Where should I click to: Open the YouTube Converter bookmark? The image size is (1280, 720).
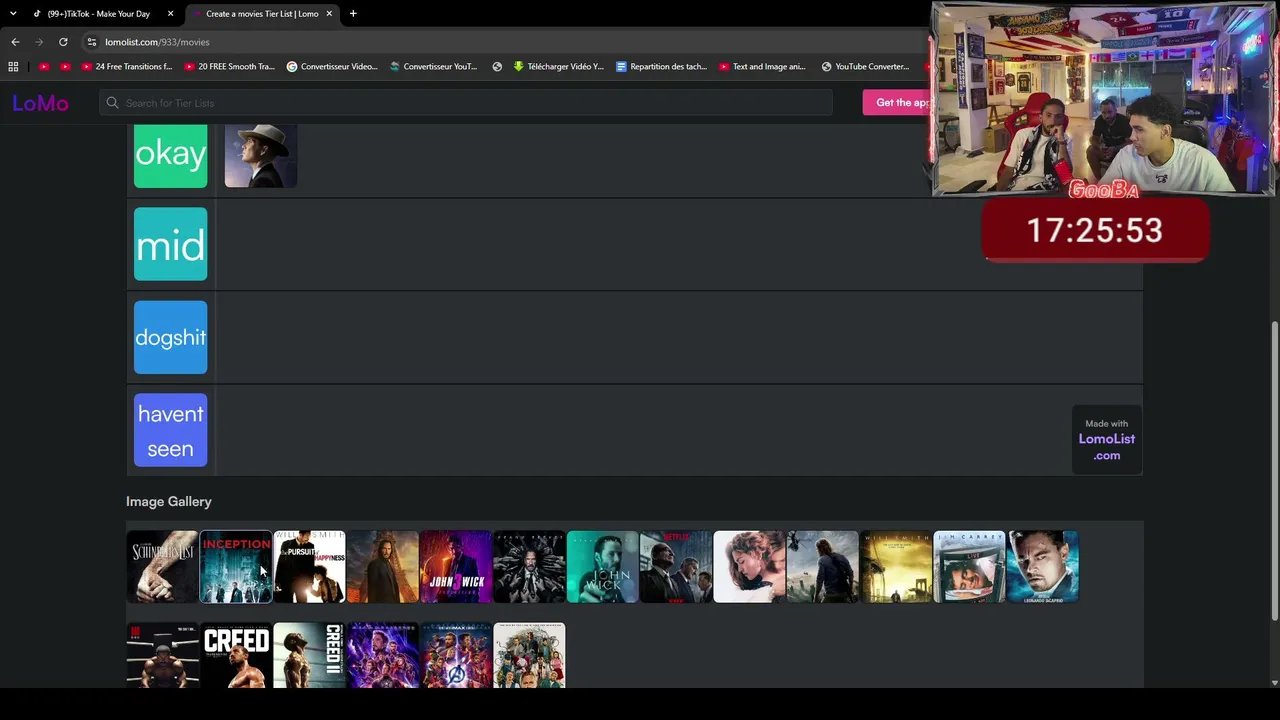pyautogui.click(x=865, y=67)
